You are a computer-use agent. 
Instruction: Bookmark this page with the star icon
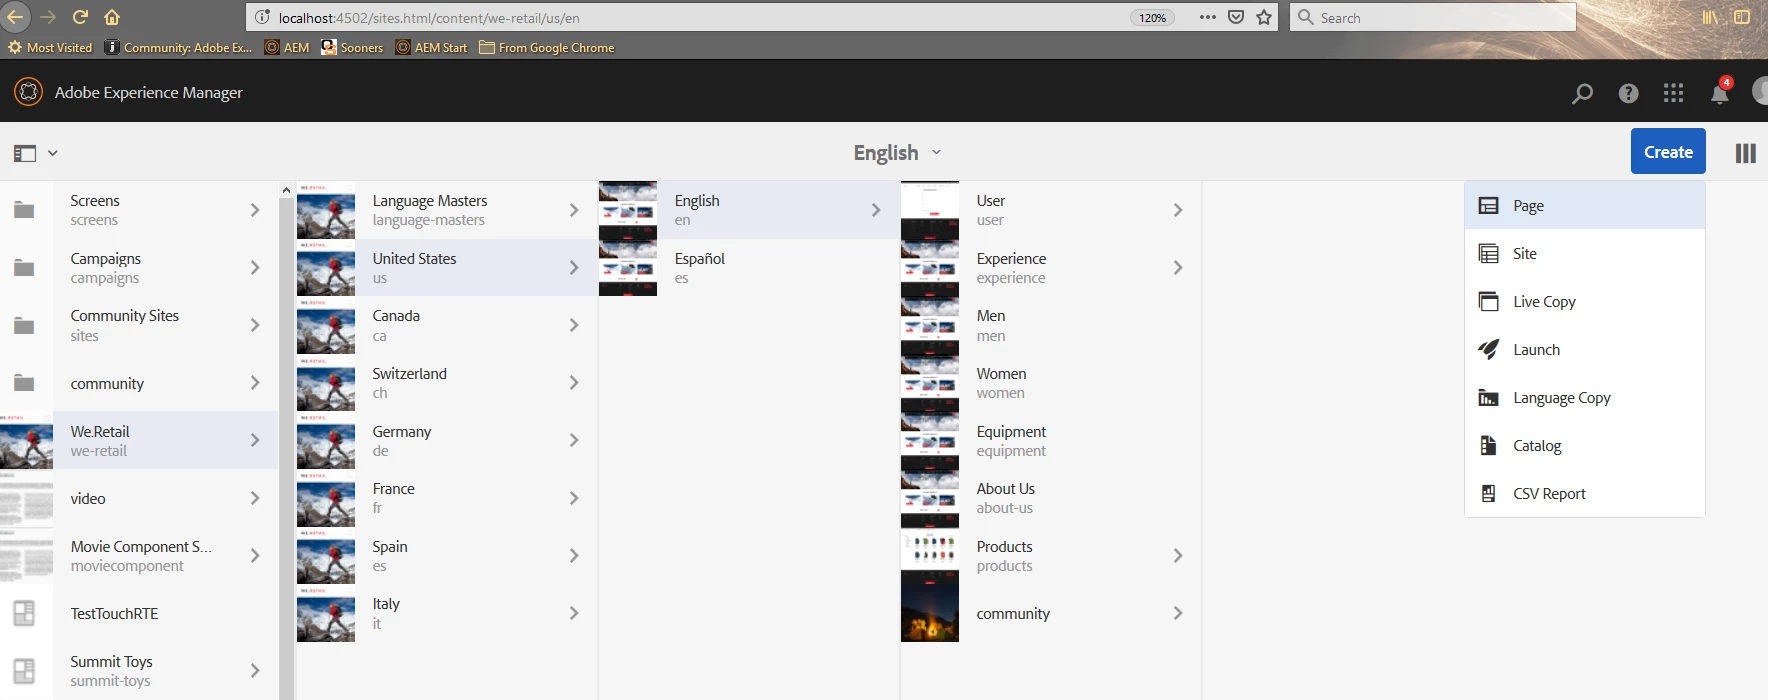coord(1264,17)
